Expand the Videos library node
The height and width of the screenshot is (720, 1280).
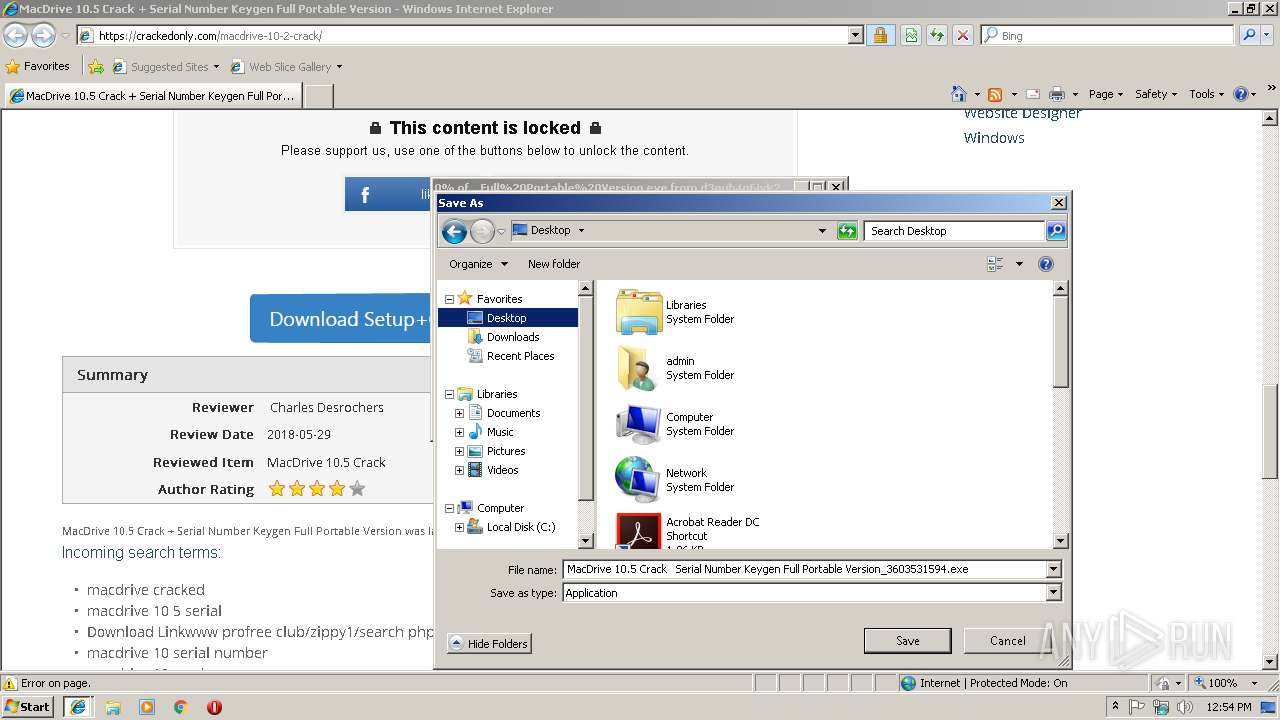(459, 470)
